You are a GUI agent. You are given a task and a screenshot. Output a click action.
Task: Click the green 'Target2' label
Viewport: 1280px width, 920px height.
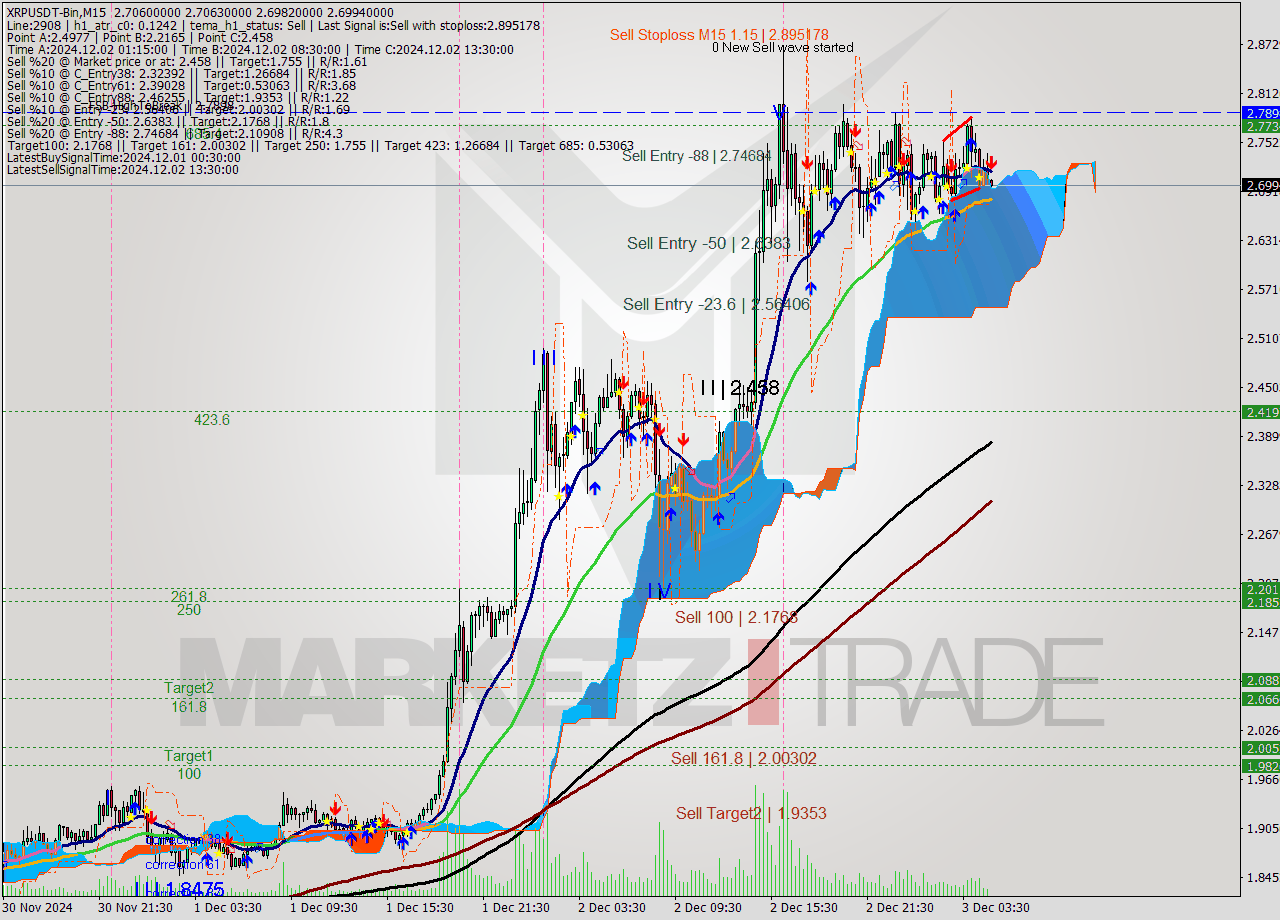point(189,688)
